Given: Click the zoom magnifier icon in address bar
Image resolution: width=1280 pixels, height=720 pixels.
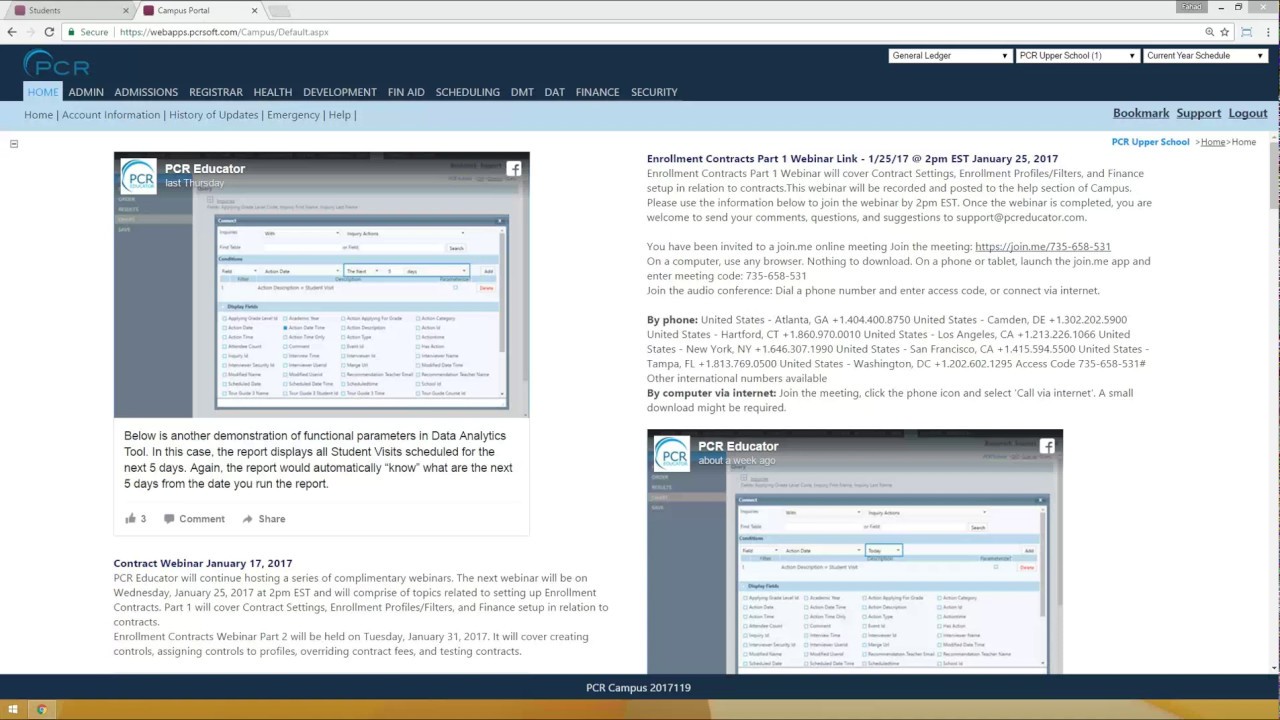Looking at the screenshot, I should (x=1209, y=32).
